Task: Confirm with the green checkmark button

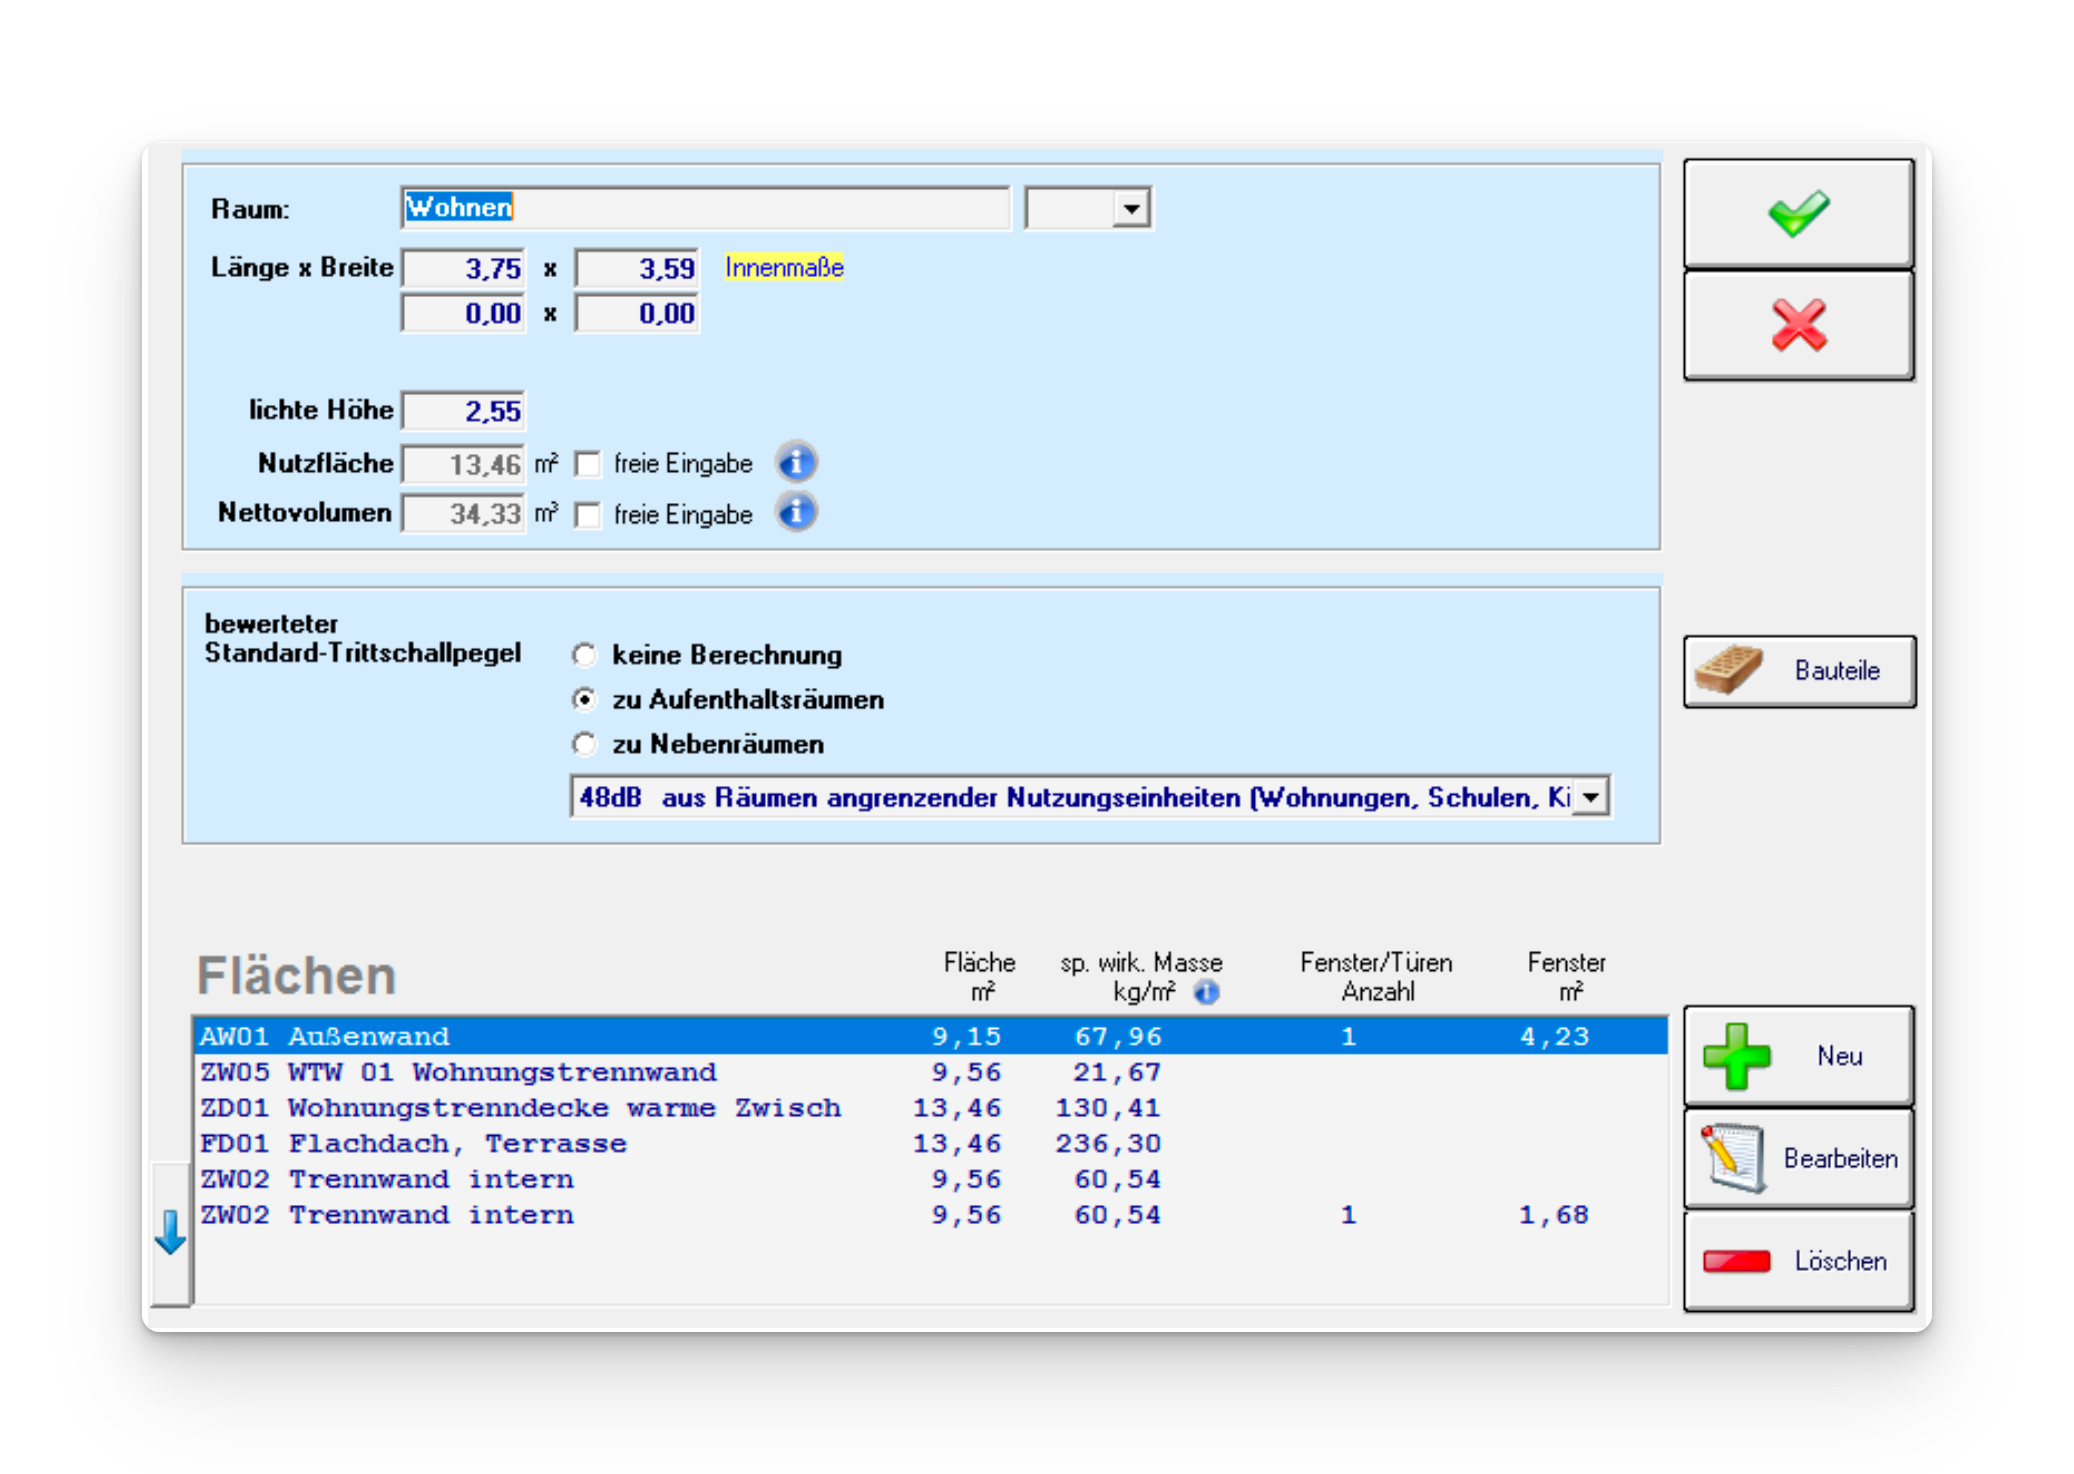Action: coord(1797,213)
